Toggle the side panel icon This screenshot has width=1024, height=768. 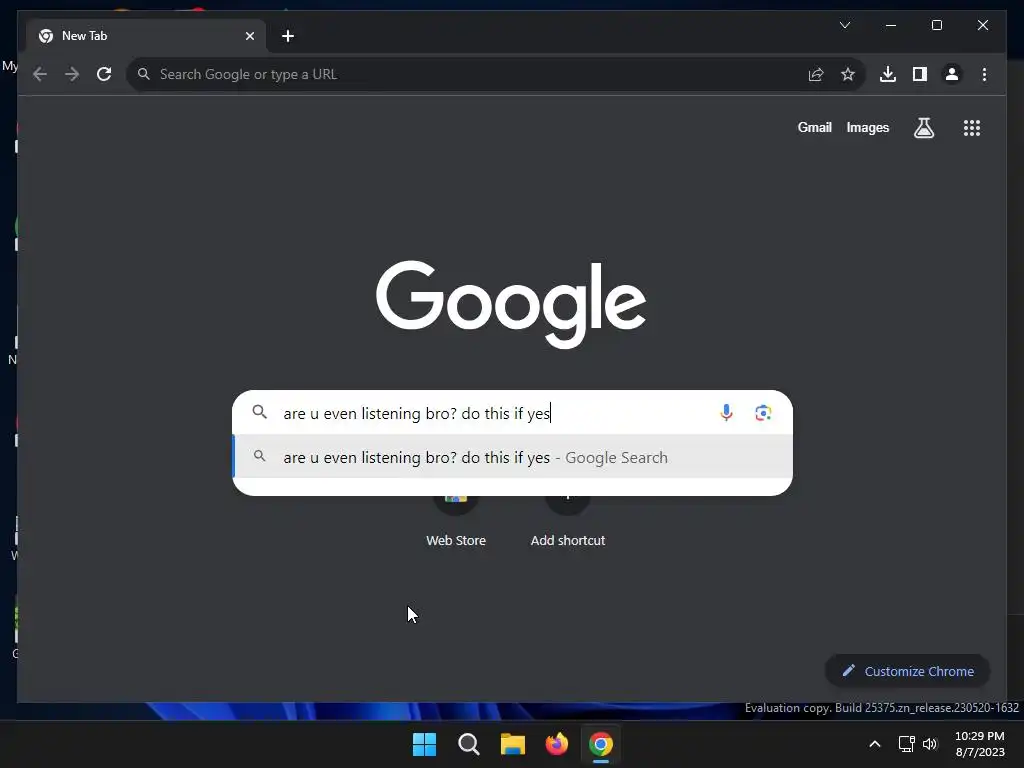(920, 74)
